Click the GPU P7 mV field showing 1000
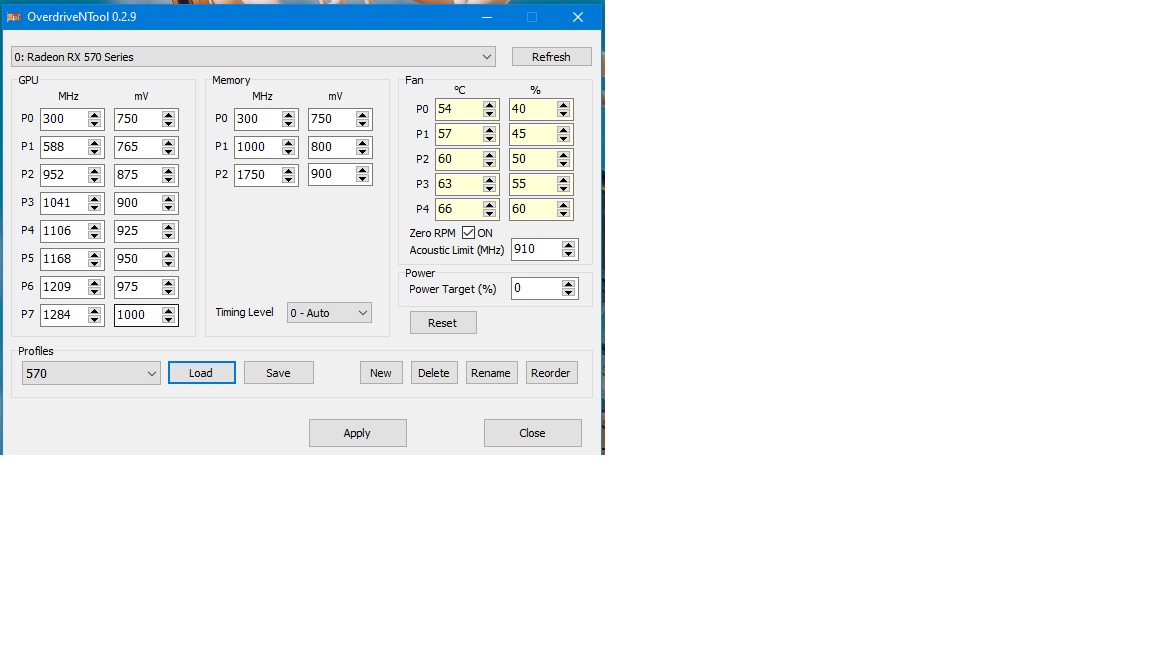Image resolution: width=1152 pixels, height=648 pixels. pos(138,314)
